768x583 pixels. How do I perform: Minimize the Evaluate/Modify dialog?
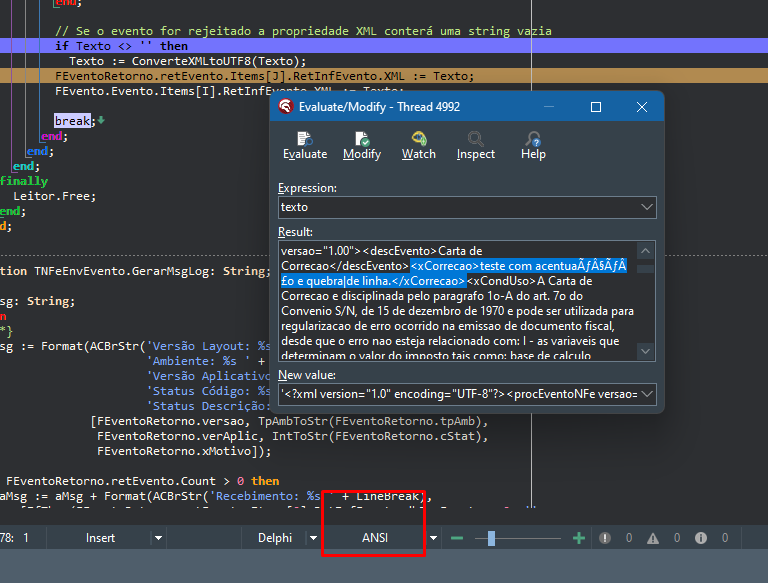tap(549, 107)
